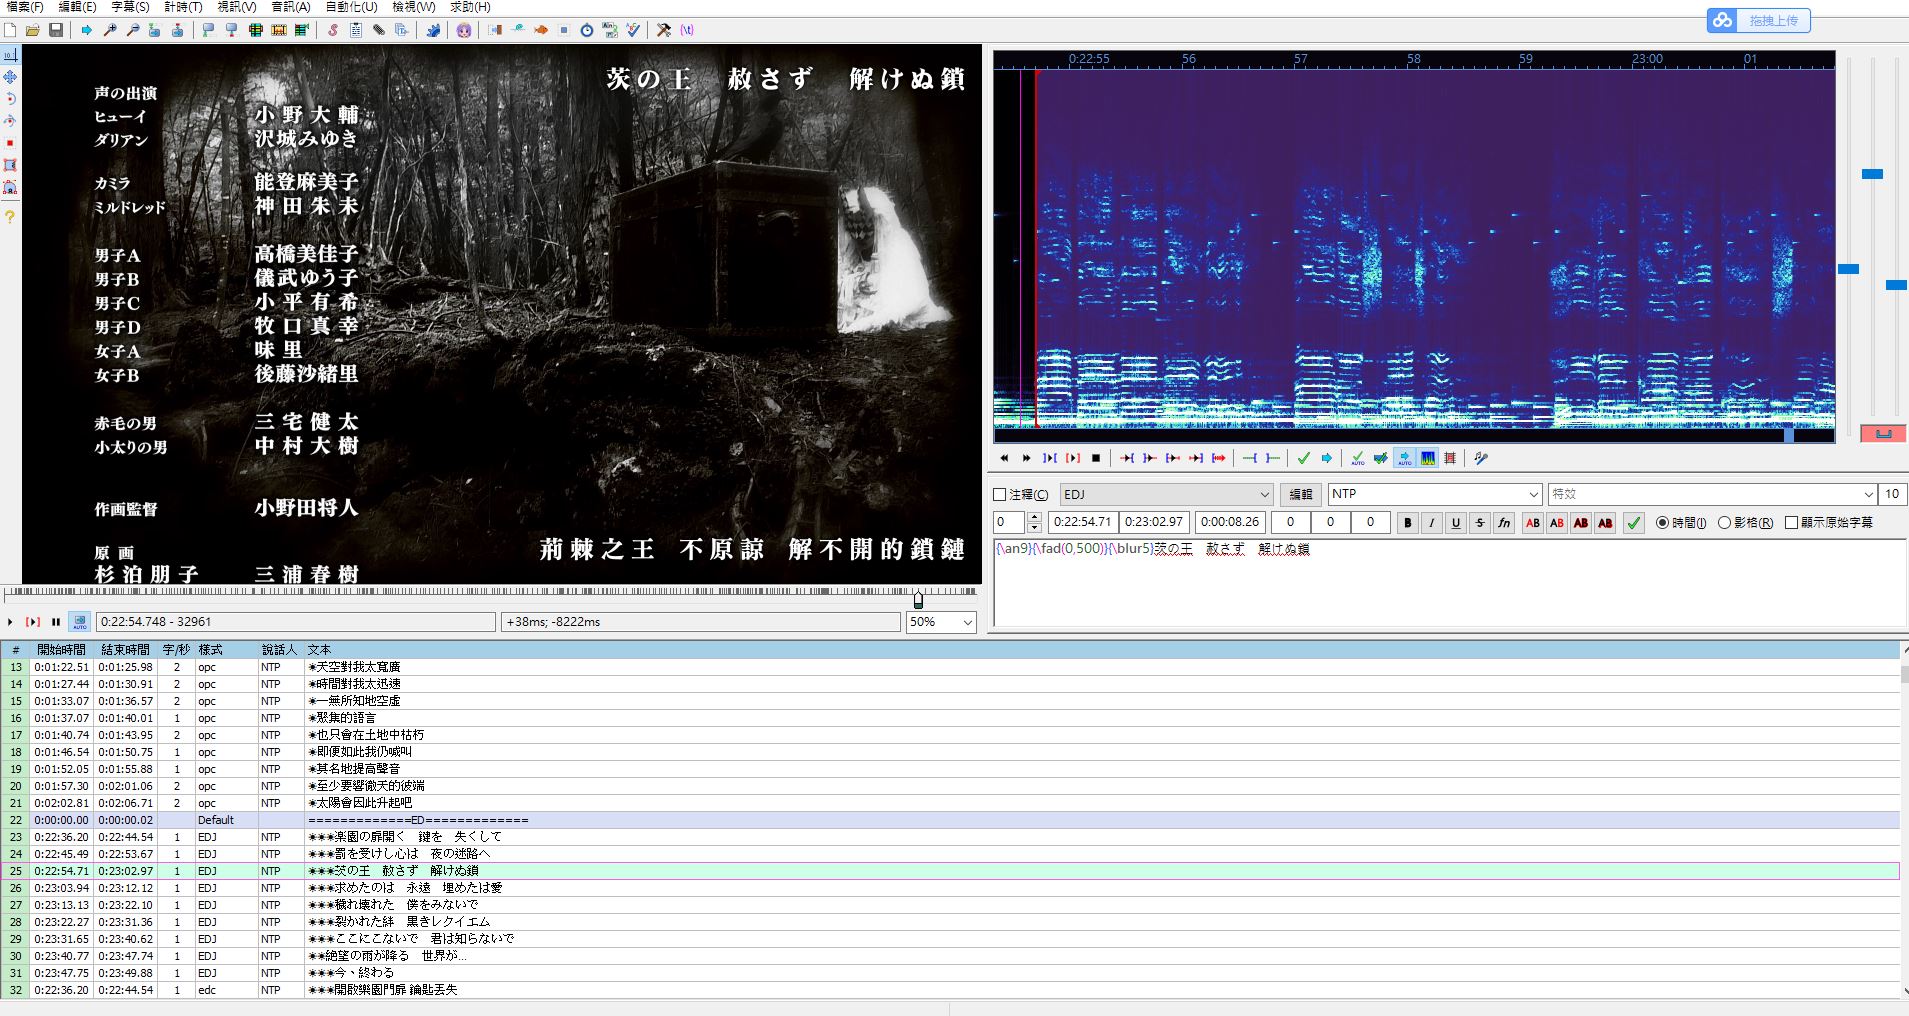Toggle karaoke mode icon
Screen dimensions: 1909x1016
point(1482,458)
